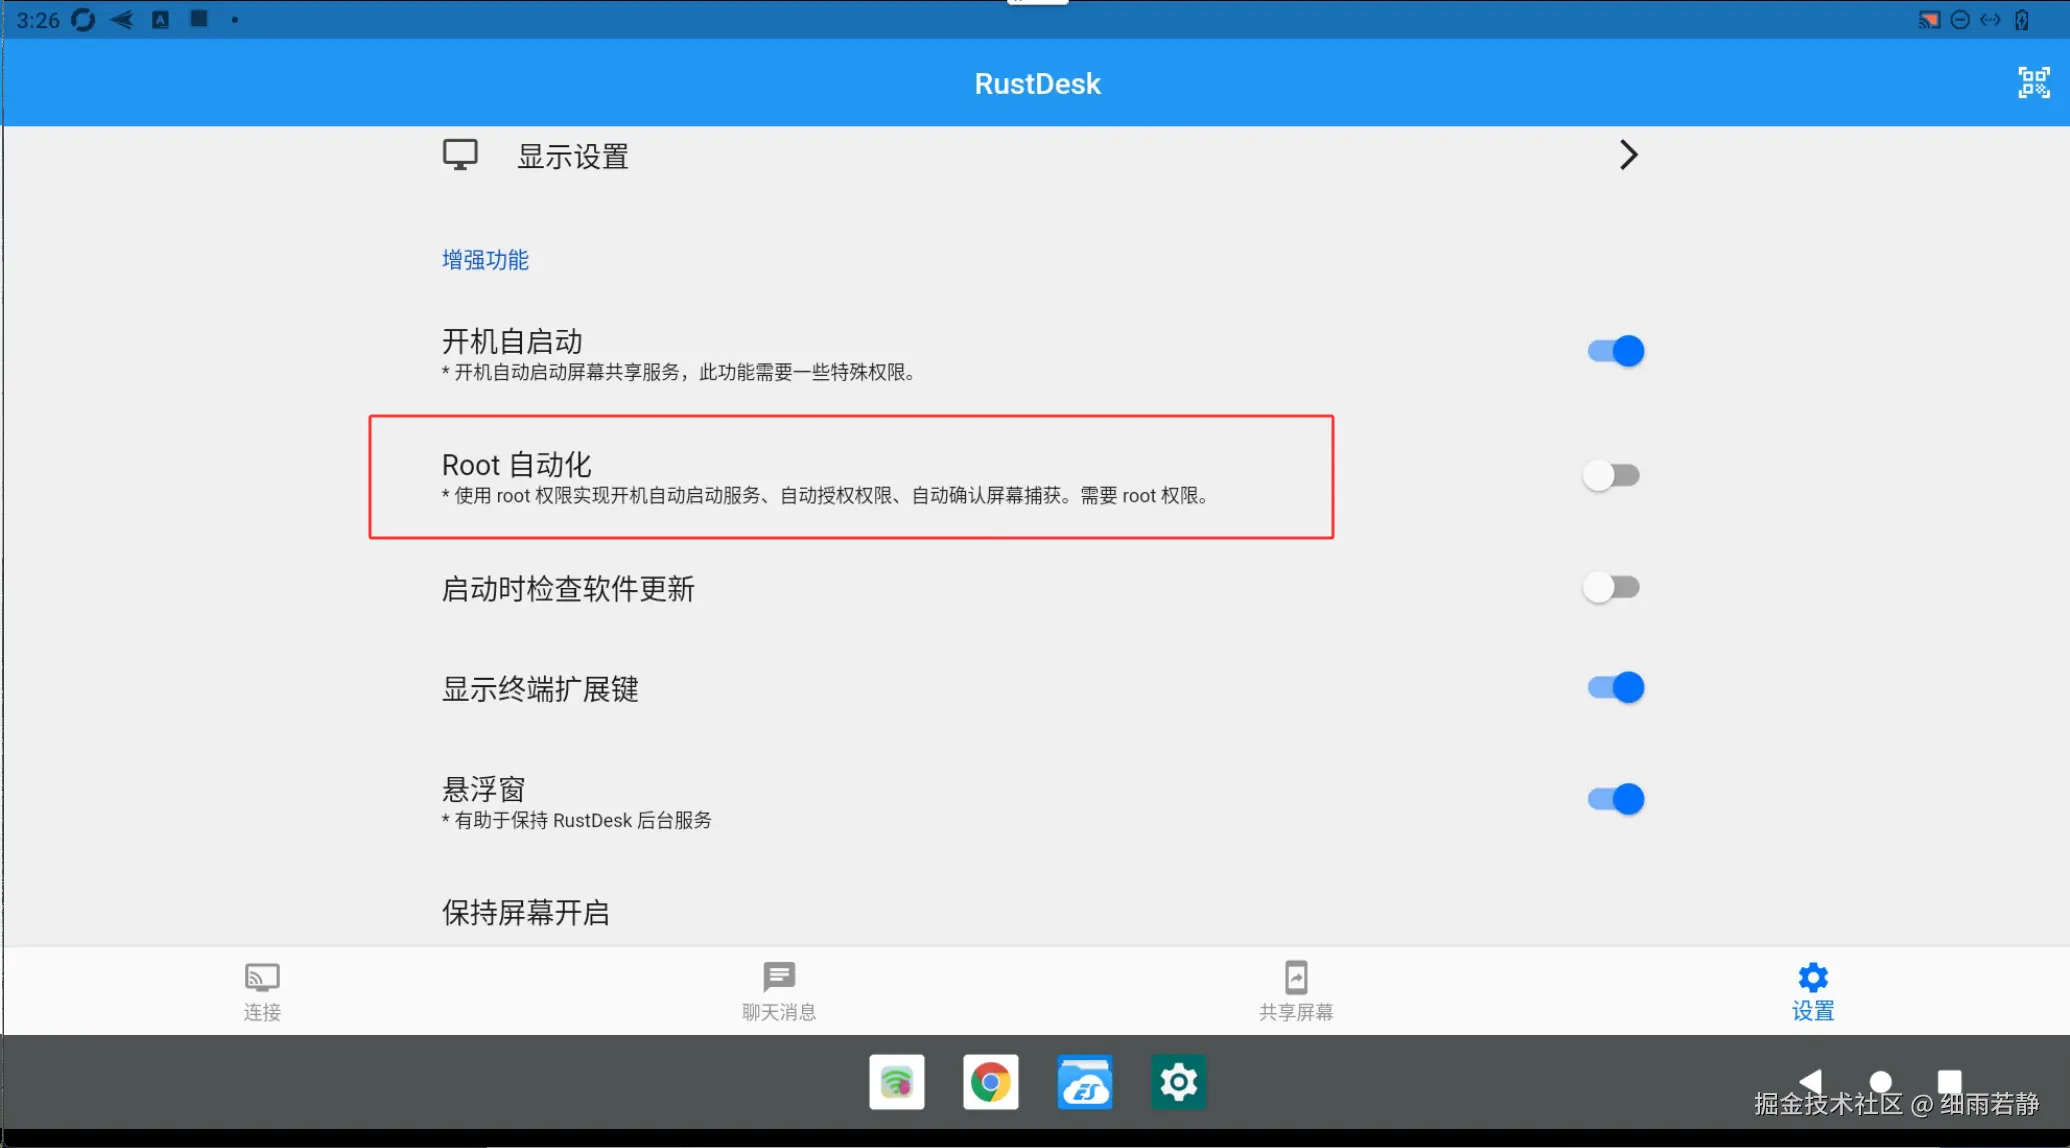The image size is (2070, 1148).
Task: Tap the Android back navigation button
Action: pos(1810,1081)
